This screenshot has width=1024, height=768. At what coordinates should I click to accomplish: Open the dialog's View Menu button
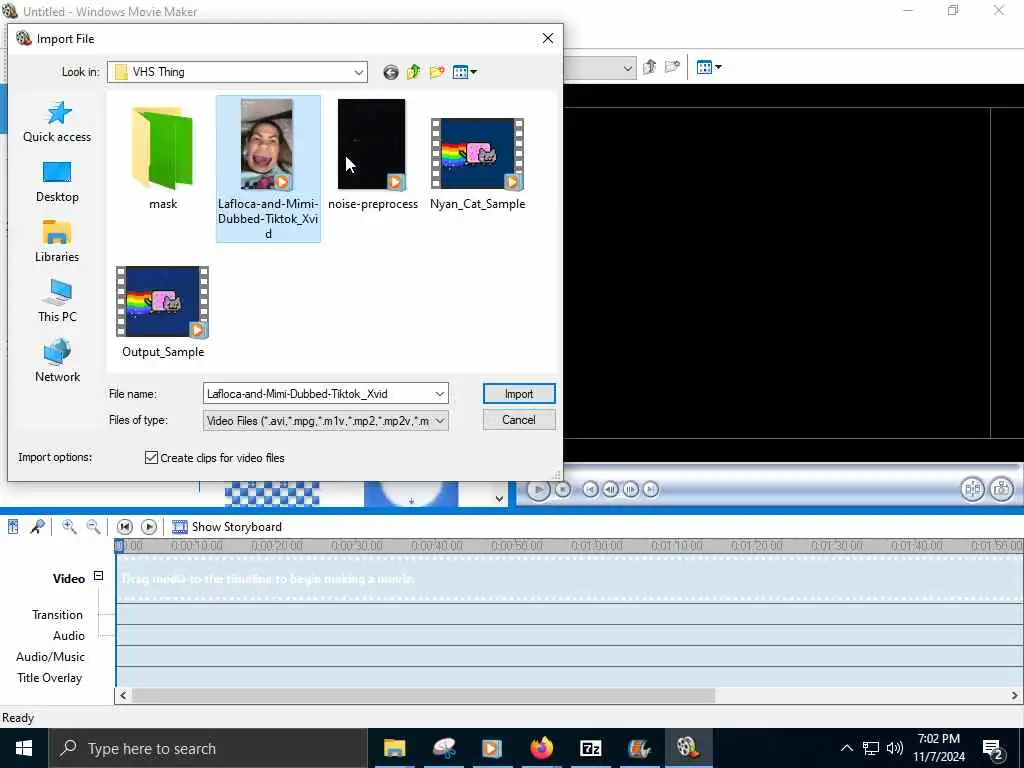click(464, 72)
